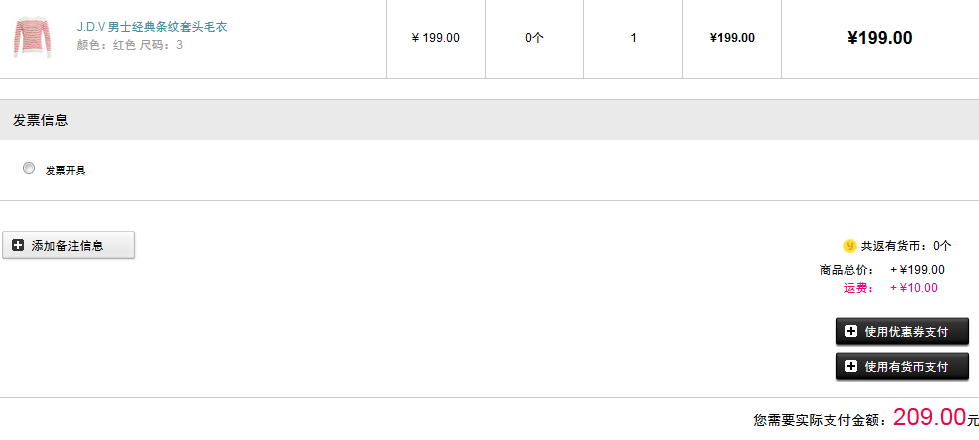
Task: Click the 0个 rebate coins cell
Action: [534, 38]
